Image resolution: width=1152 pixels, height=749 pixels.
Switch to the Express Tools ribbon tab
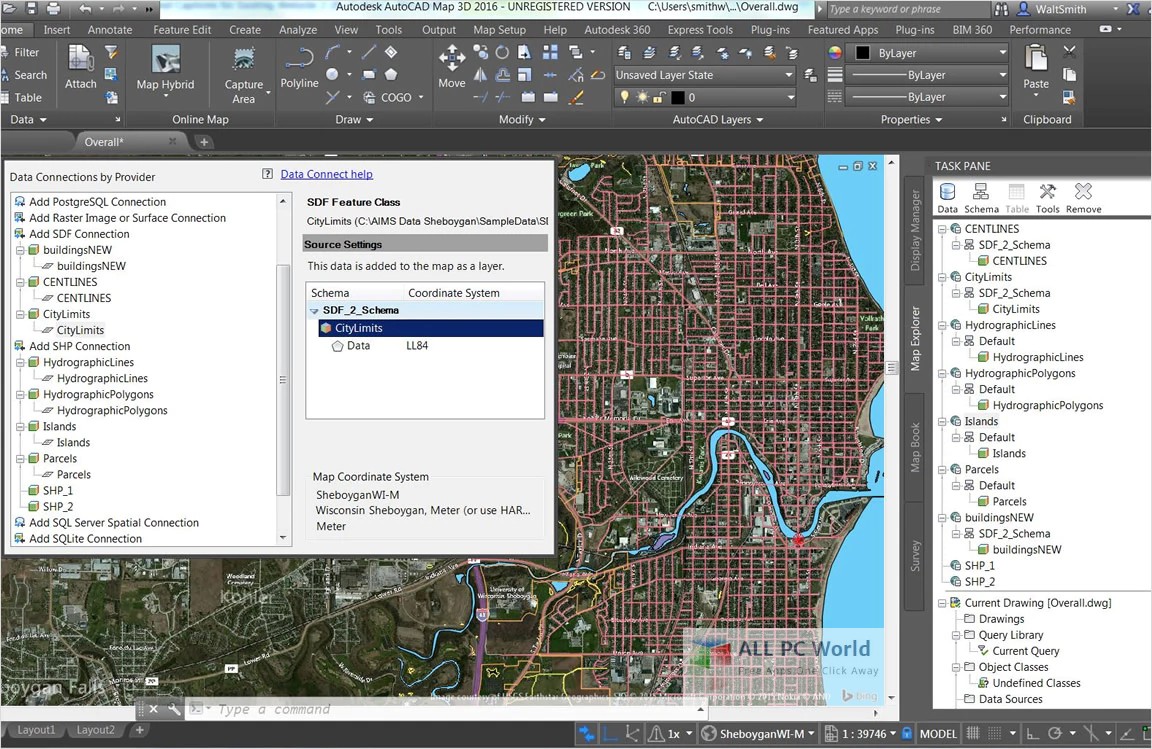click(700, 30)
